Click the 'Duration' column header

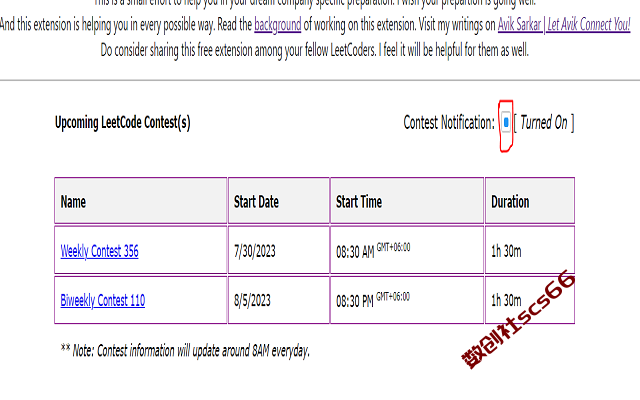pos(530,201)
